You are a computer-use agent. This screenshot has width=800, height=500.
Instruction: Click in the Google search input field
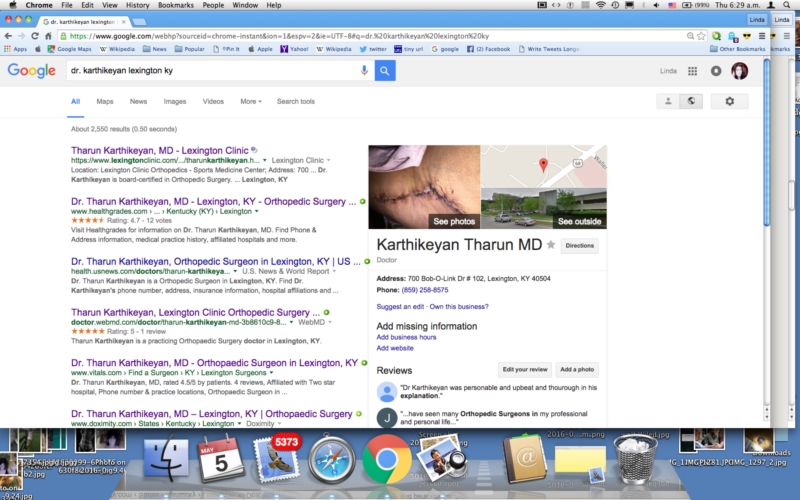[x=210, y=71]
